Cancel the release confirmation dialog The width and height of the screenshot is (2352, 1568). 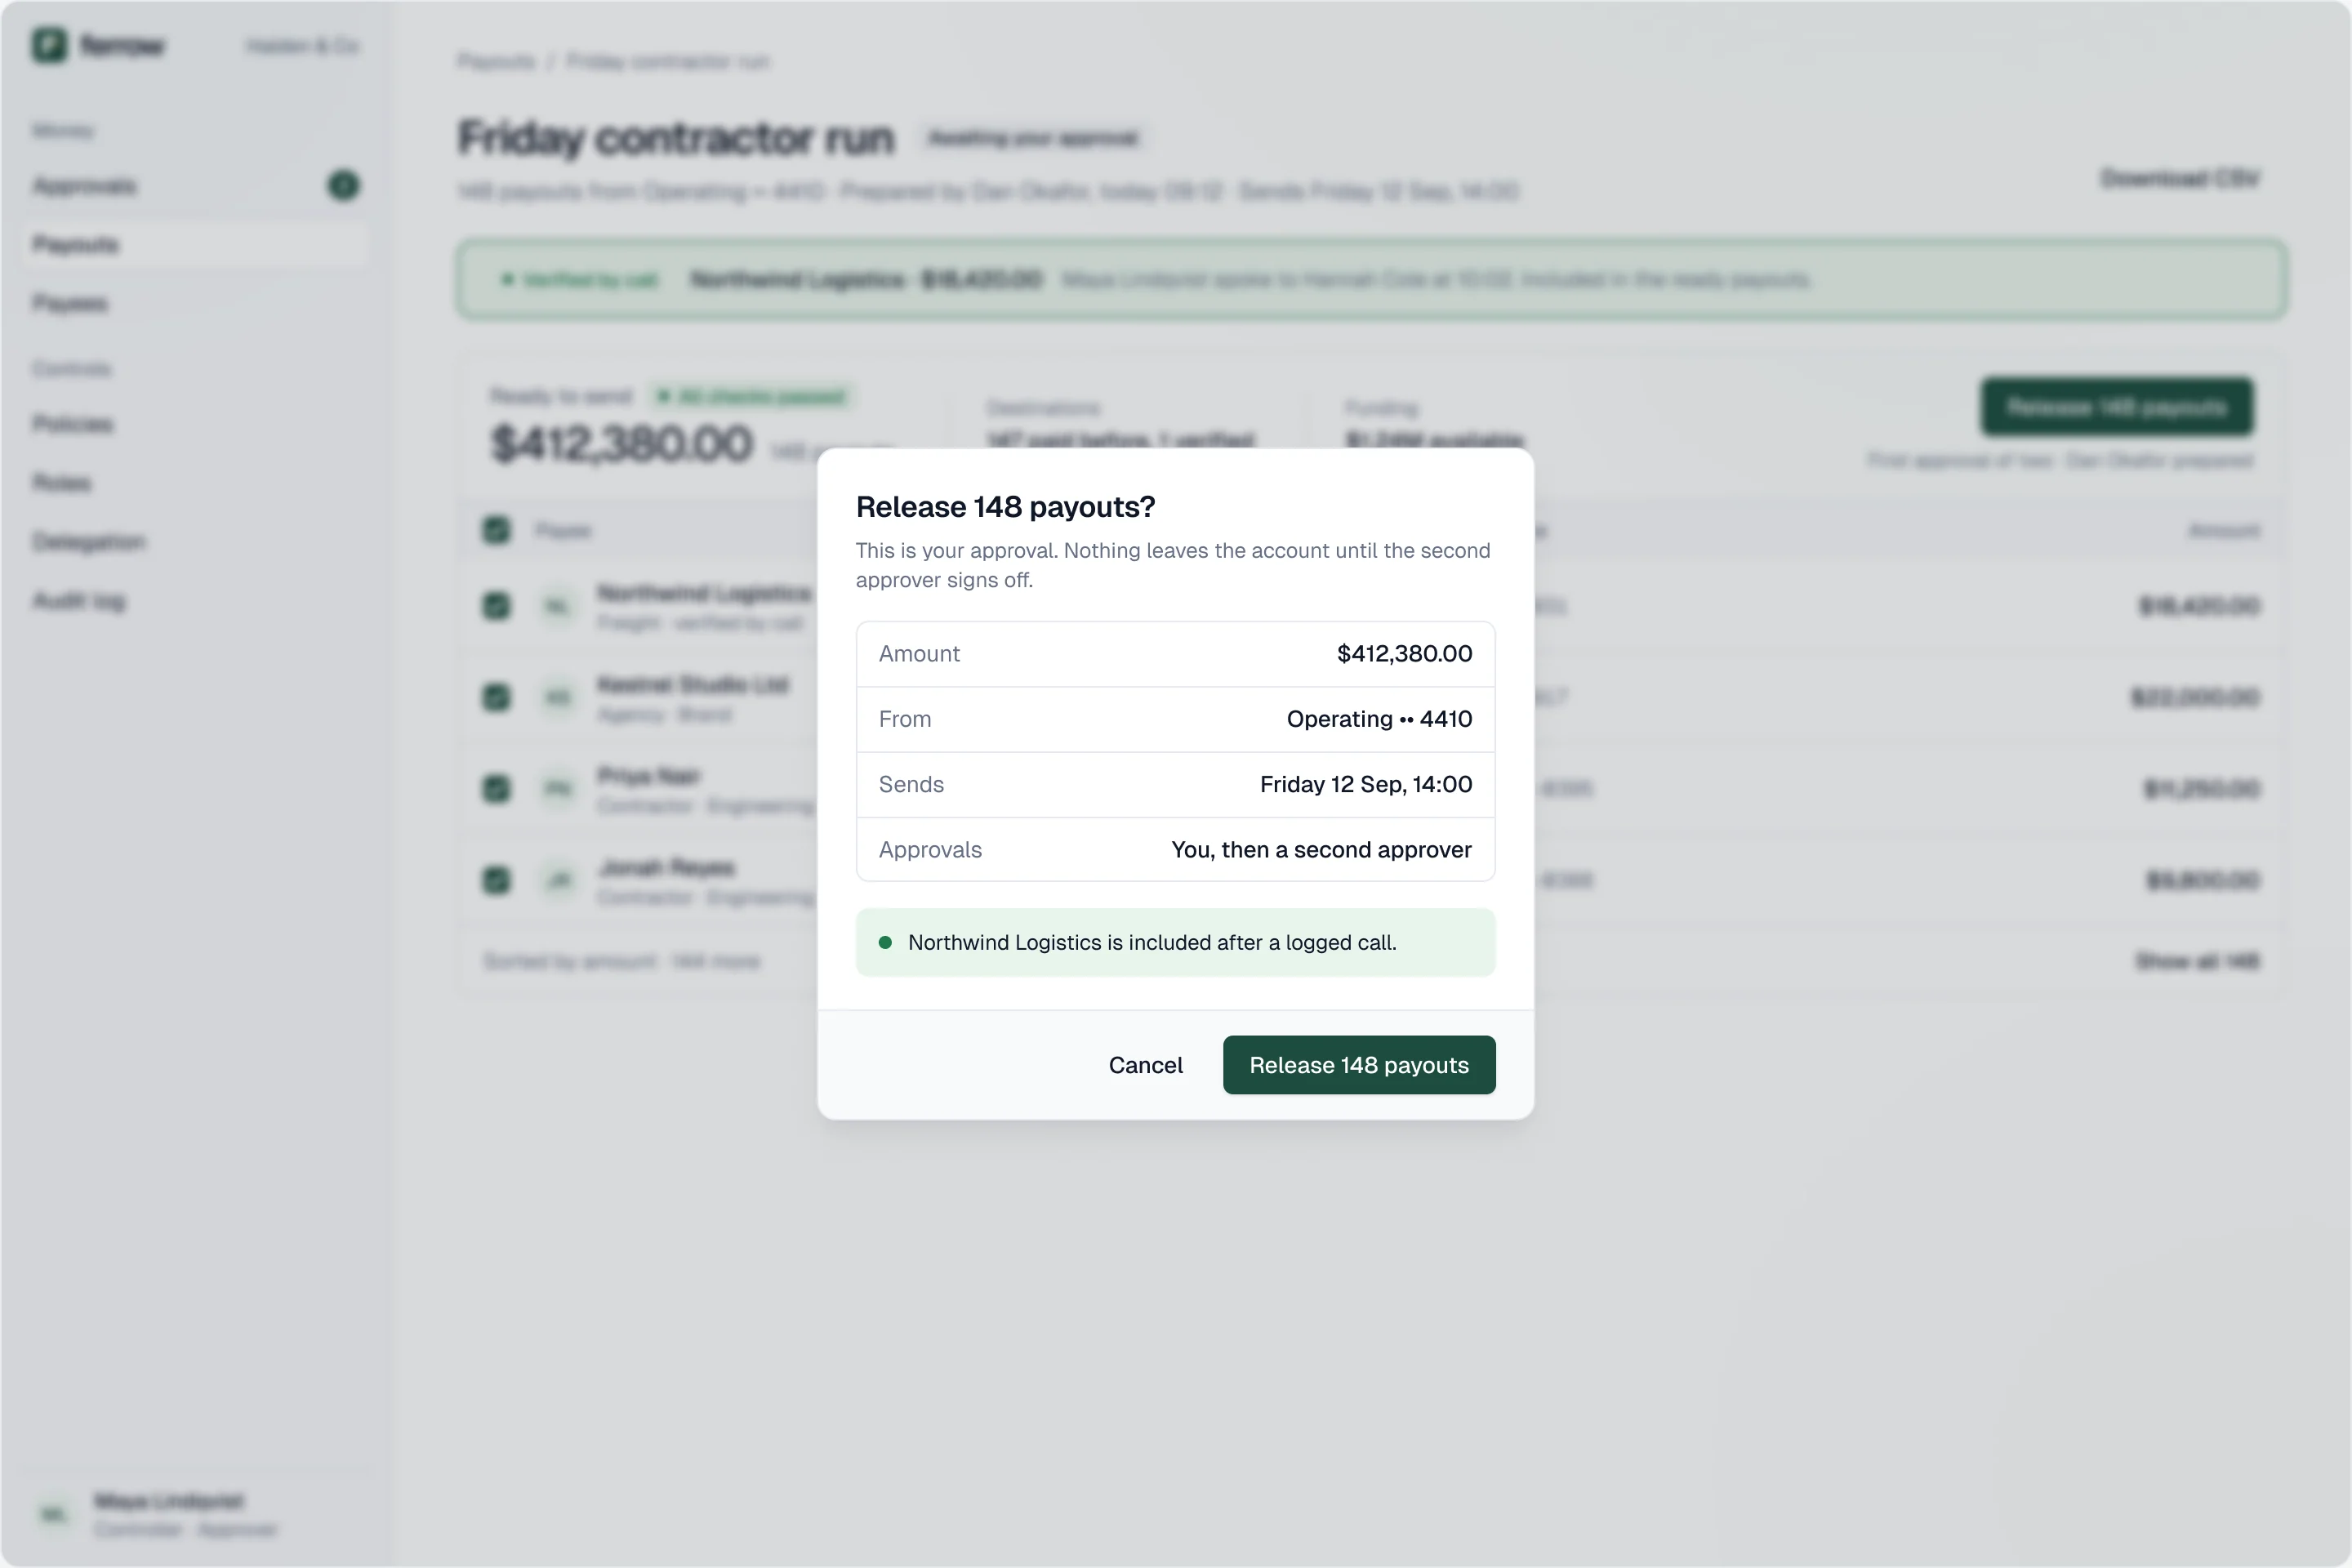coord(1145,1065)
